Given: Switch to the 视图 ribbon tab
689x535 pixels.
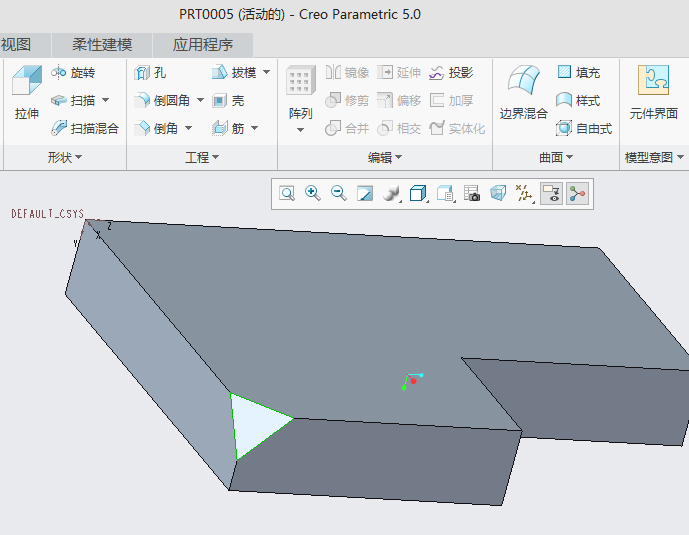Looking at the screenshot, I should (x=16, y=45).
